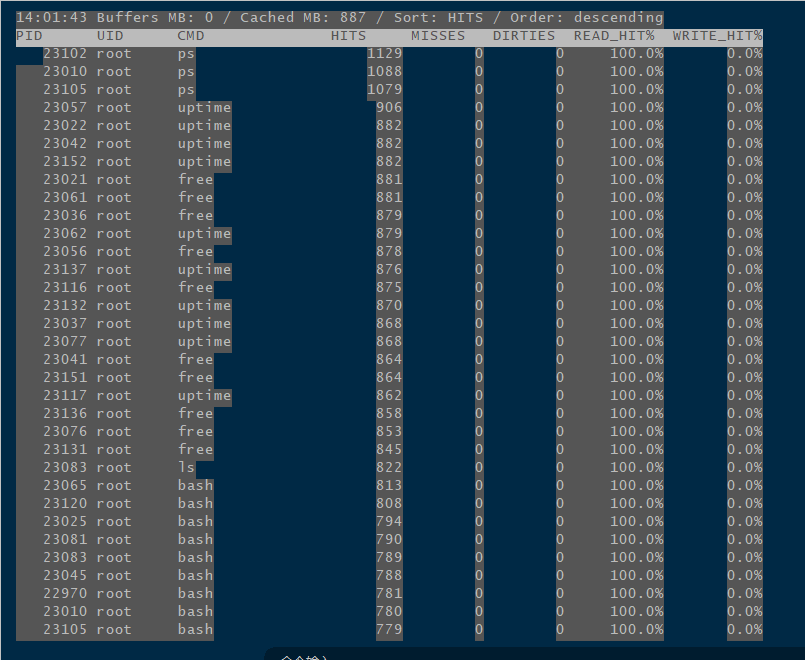This screenshot has width=805, height=660.
Task: Click 'Sort: HITS' in status line
Action: pos(438,17)
